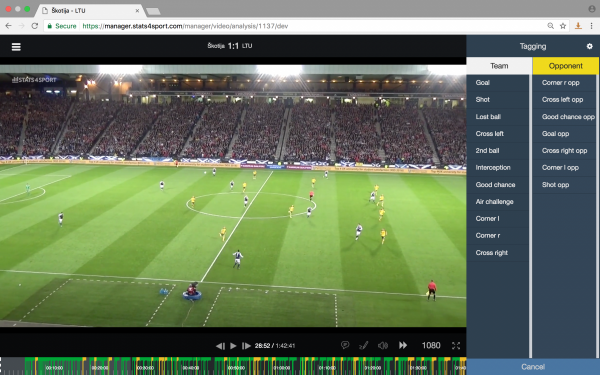Viewport: 600px width, 375px height.
Task: Mute the video volume icon
Action: [383, 346]
